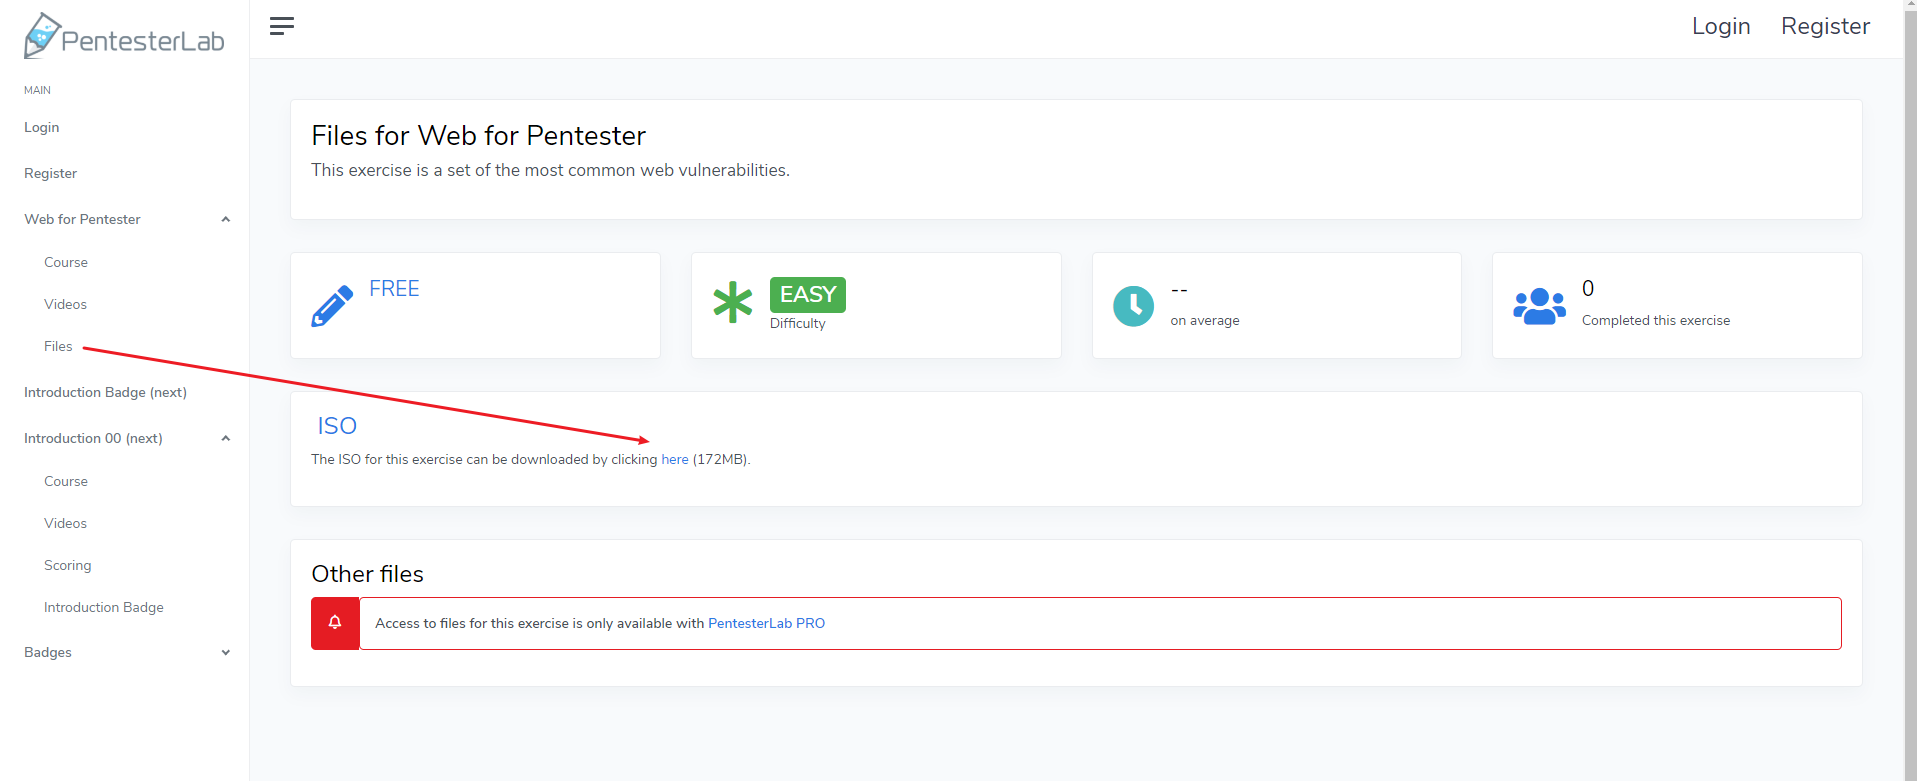Viewport: 1917px width, 781px height.
Task: Click the blue pencil FREE icon
Action: [332, 306]
